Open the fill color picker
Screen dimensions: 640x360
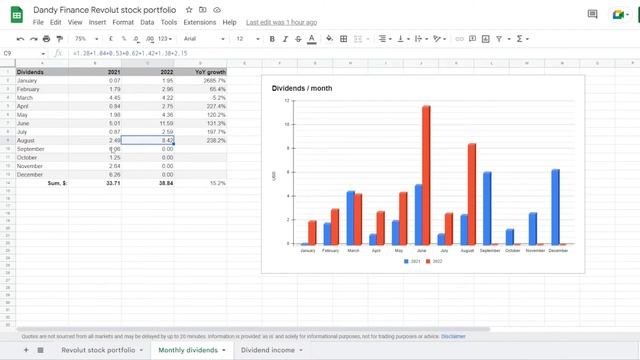point(329,39)
